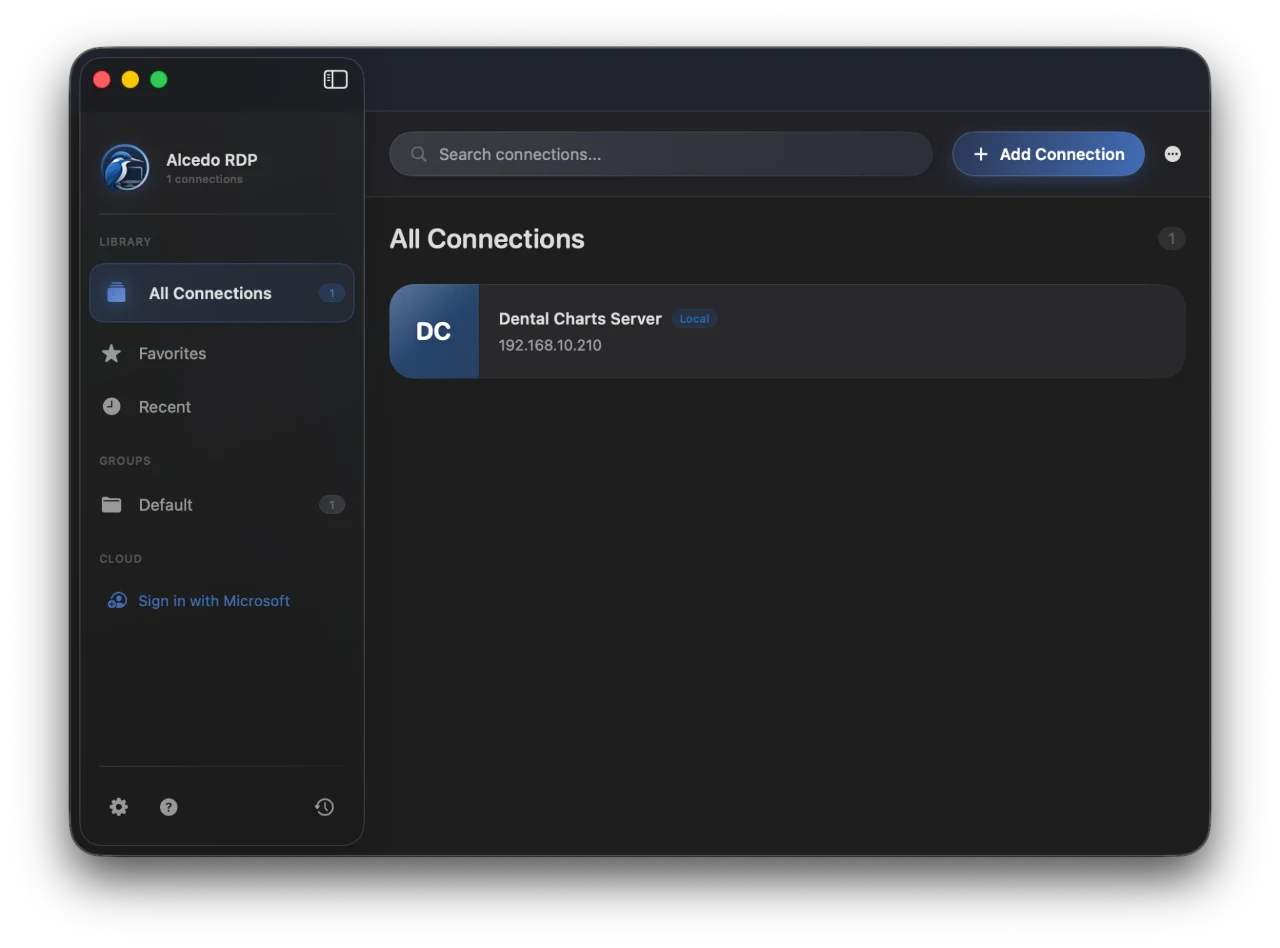Click the Recent clock icon
The width and height of the screenshot is (1280, 948).
pyautogui.click(x=112, y=407)
